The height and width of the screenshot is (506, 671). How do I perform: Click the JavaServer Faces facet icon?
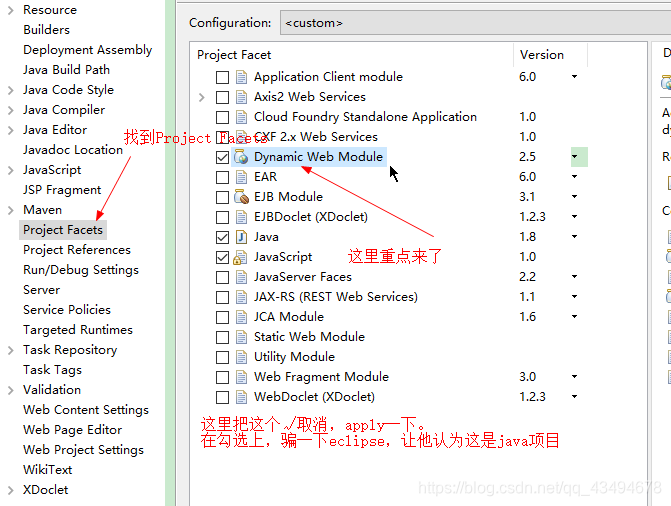[241, 277]
